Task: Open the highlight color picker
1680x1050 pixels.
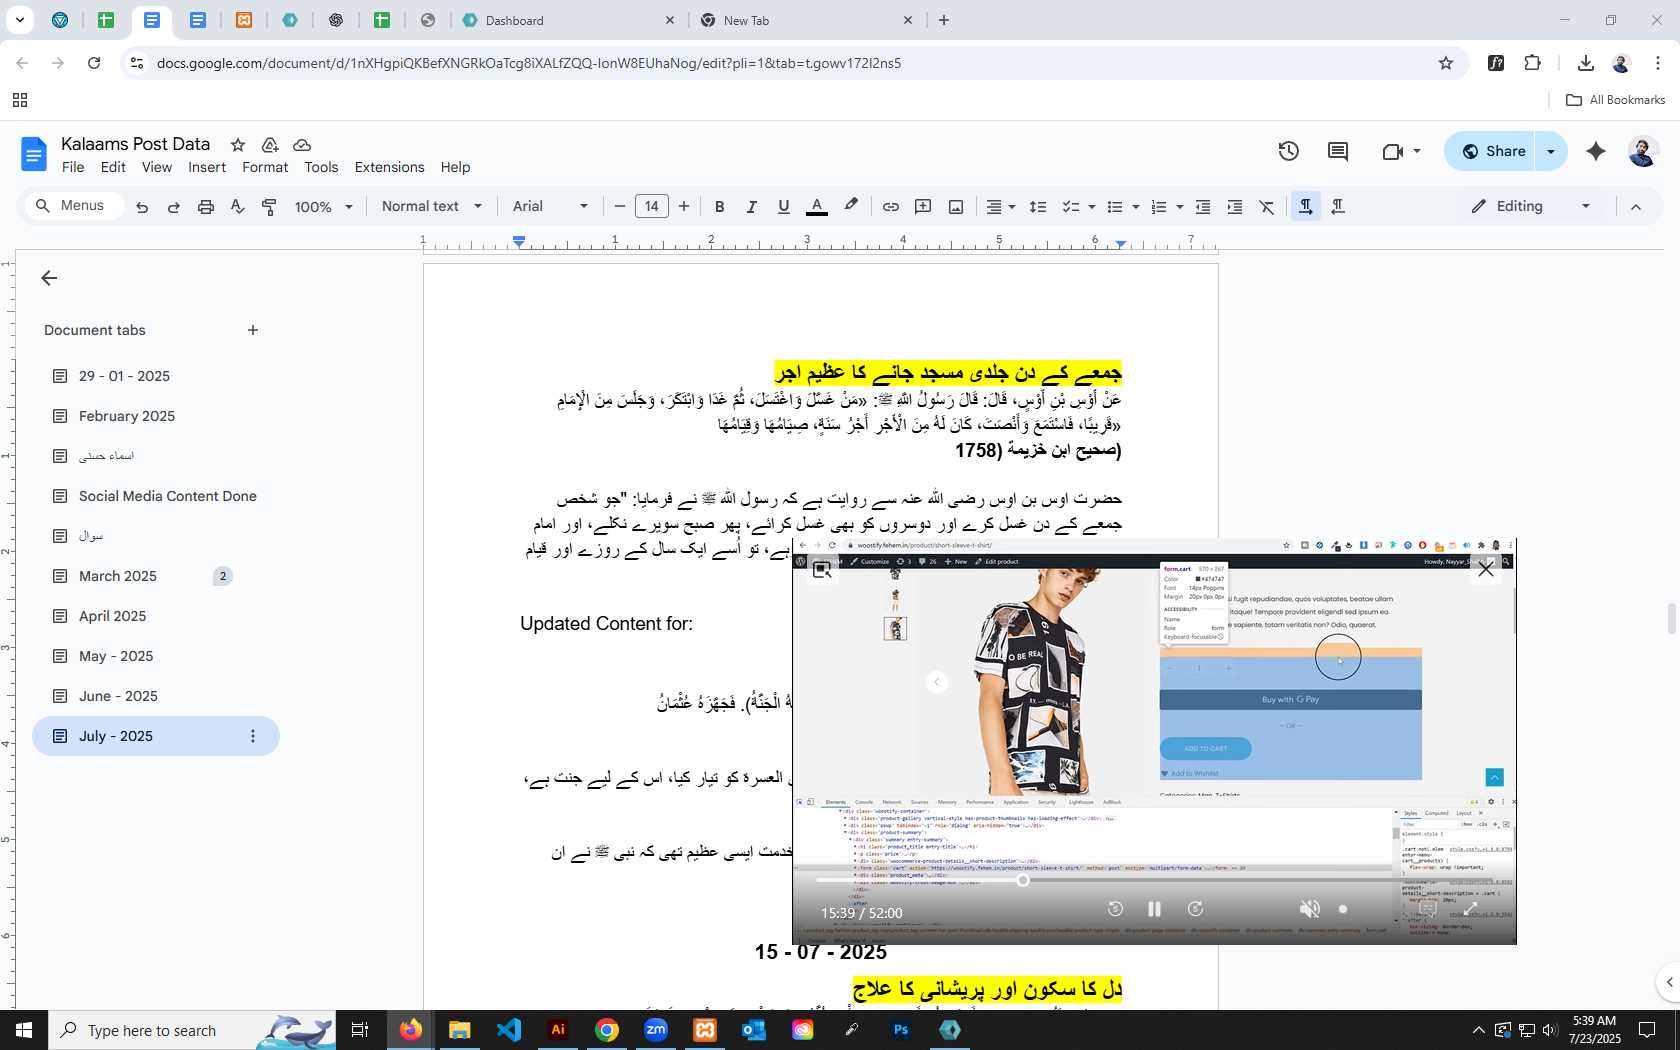Action: 851,206
